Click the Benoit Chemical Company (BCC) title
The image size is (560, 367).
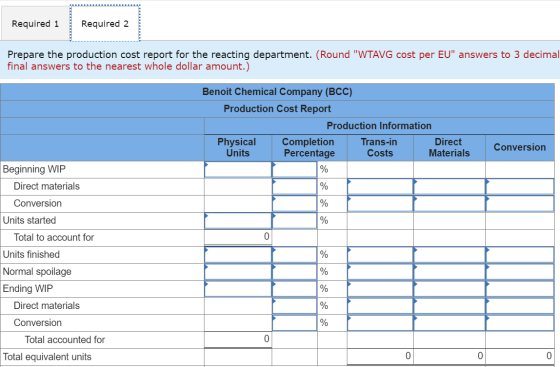pyautogui.click(x=277, y=92)
